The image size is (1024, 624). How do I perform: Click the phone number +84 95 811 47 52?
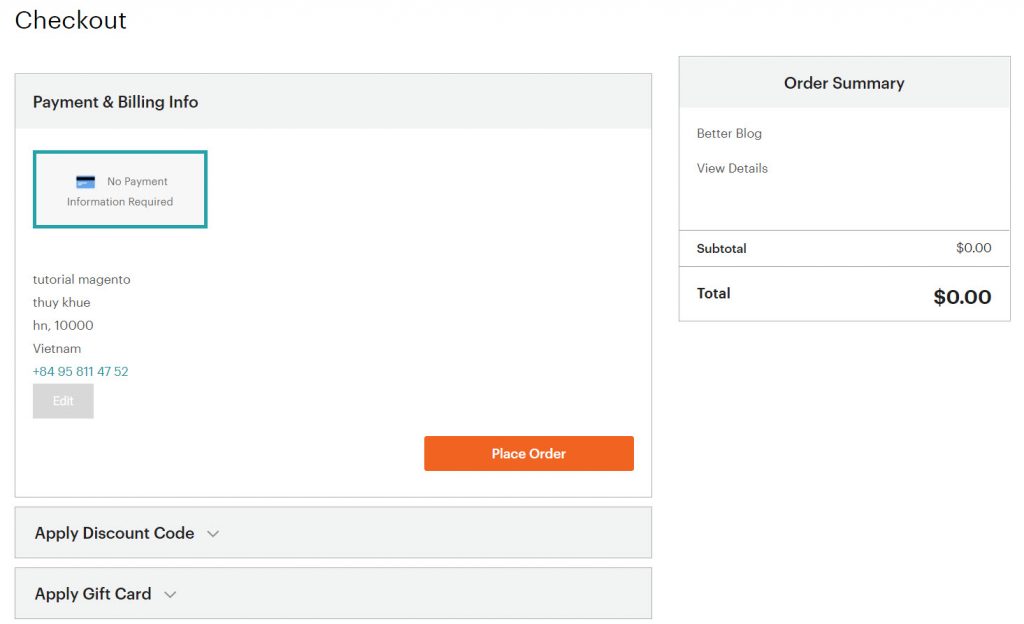coord(80,371)
